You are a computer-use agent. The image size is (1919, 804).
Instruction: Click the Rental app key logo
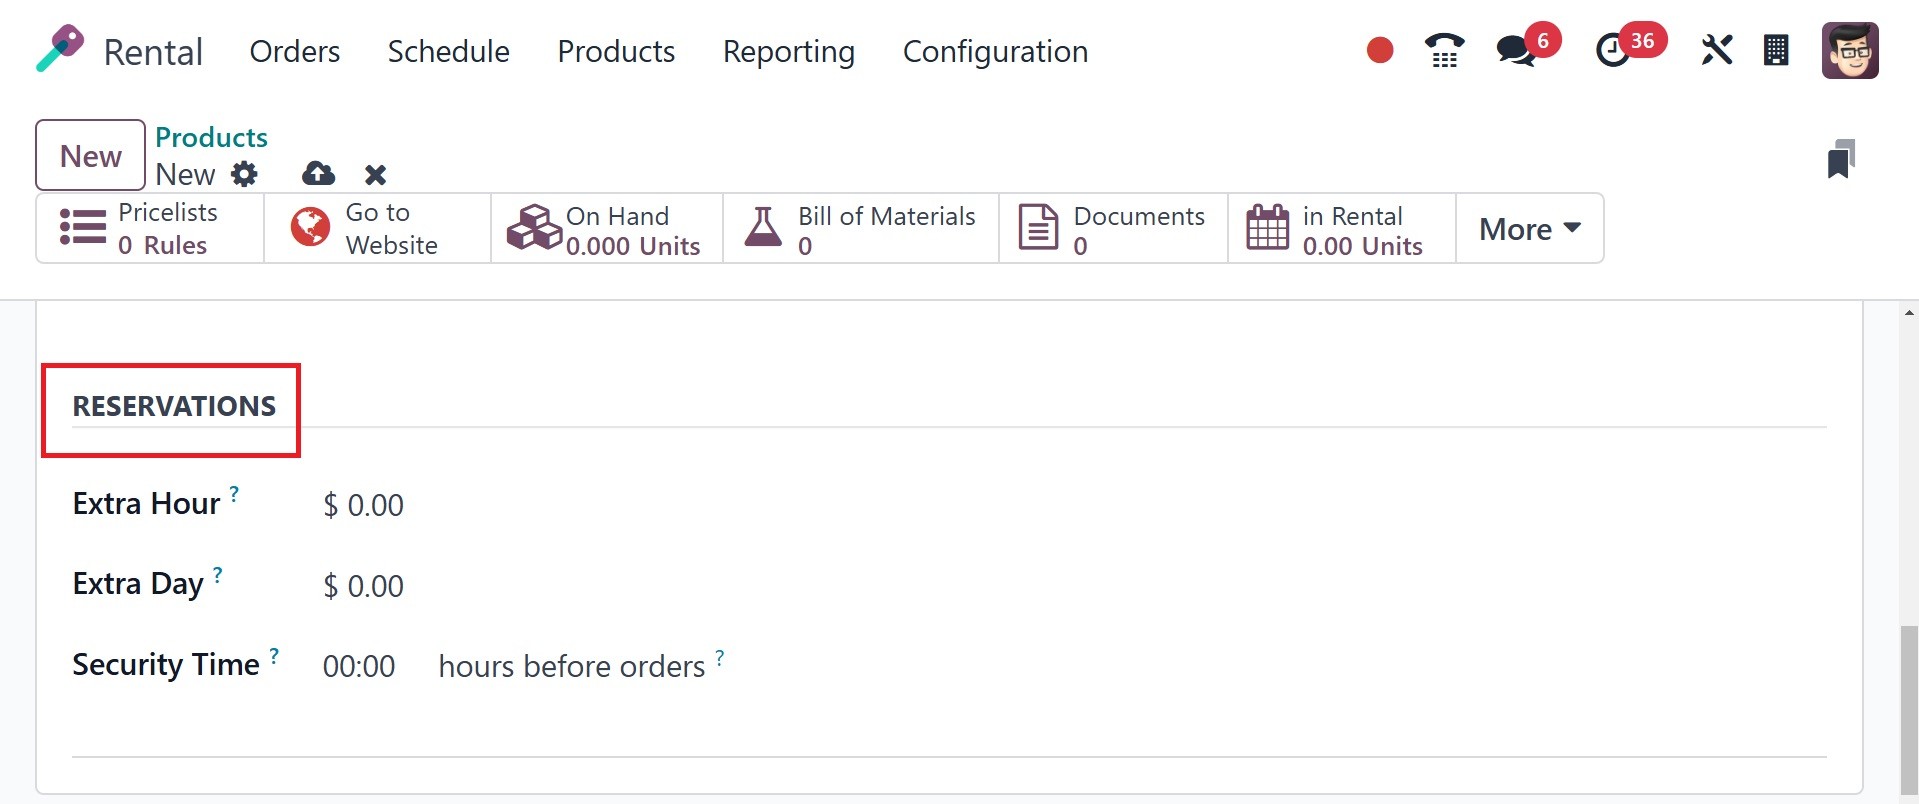(60, 49)
